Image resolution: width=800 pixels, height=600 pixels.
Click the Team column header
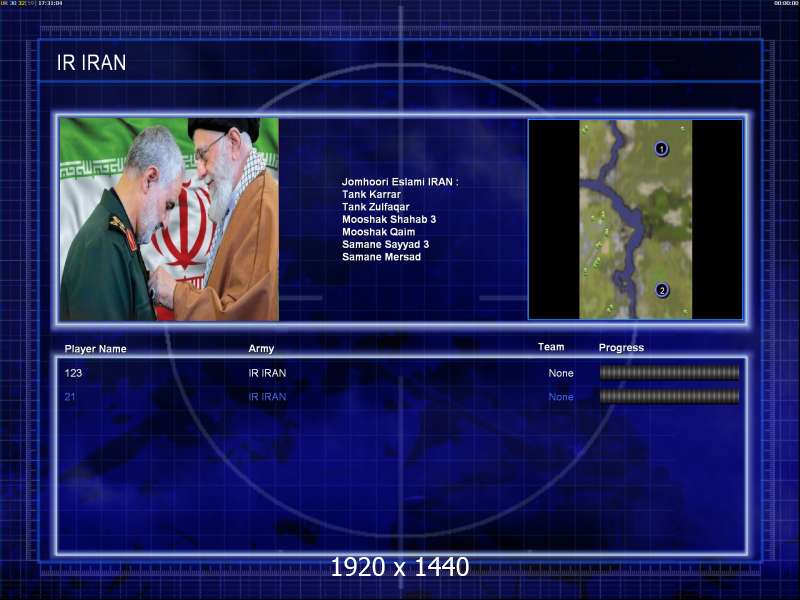551,347
